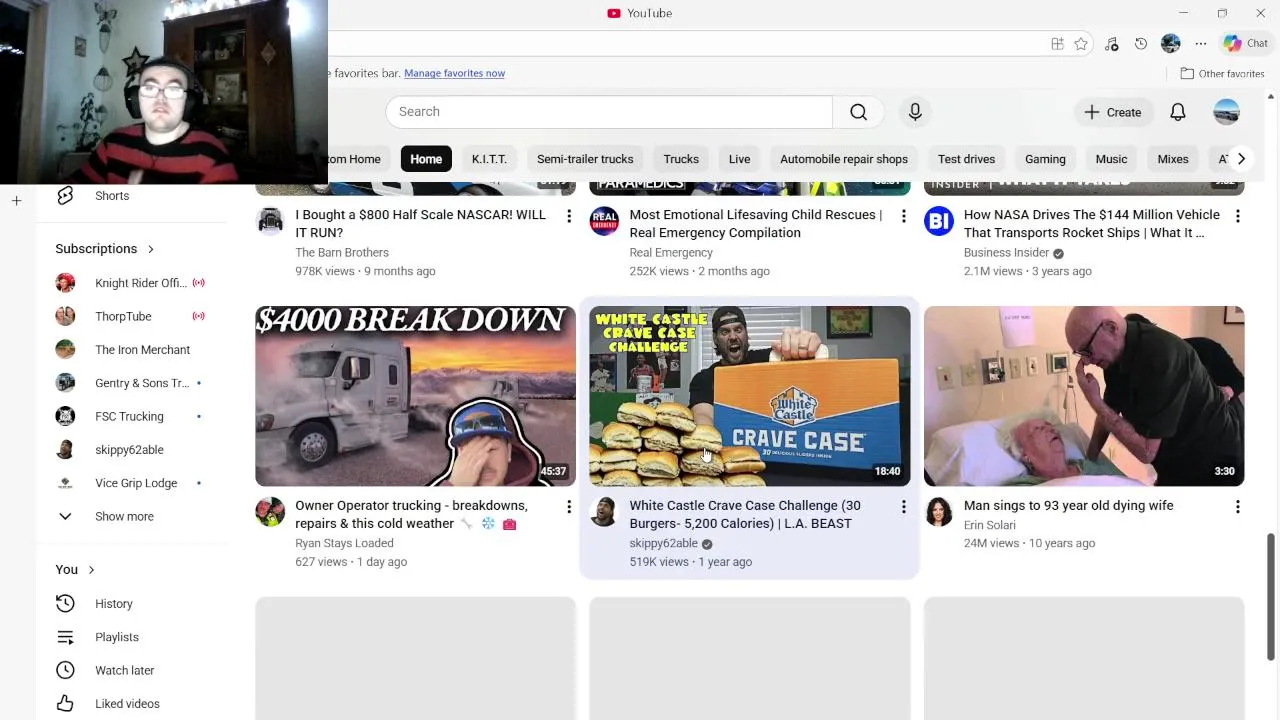Open Knight Rider Offi... subscription
Viewport: 1280px width, 720px height.
coord(132,283)
